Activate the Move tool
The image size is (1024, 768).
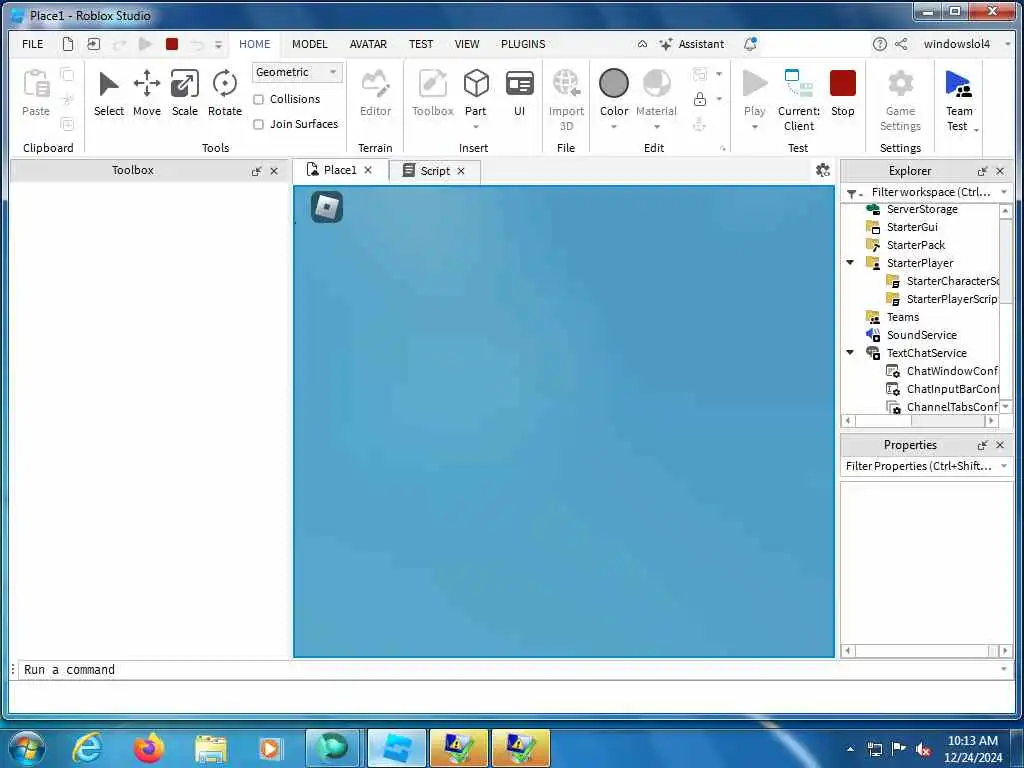coord(146,94)
